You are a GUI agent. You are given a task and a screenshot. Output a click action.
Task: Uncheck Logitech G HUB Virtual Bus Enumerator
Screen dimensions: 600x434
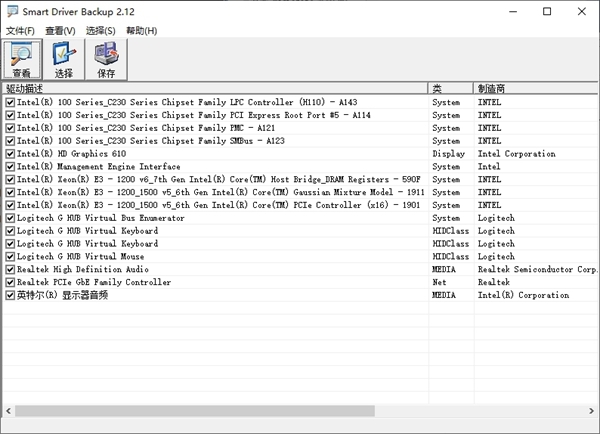click(10, 218)
